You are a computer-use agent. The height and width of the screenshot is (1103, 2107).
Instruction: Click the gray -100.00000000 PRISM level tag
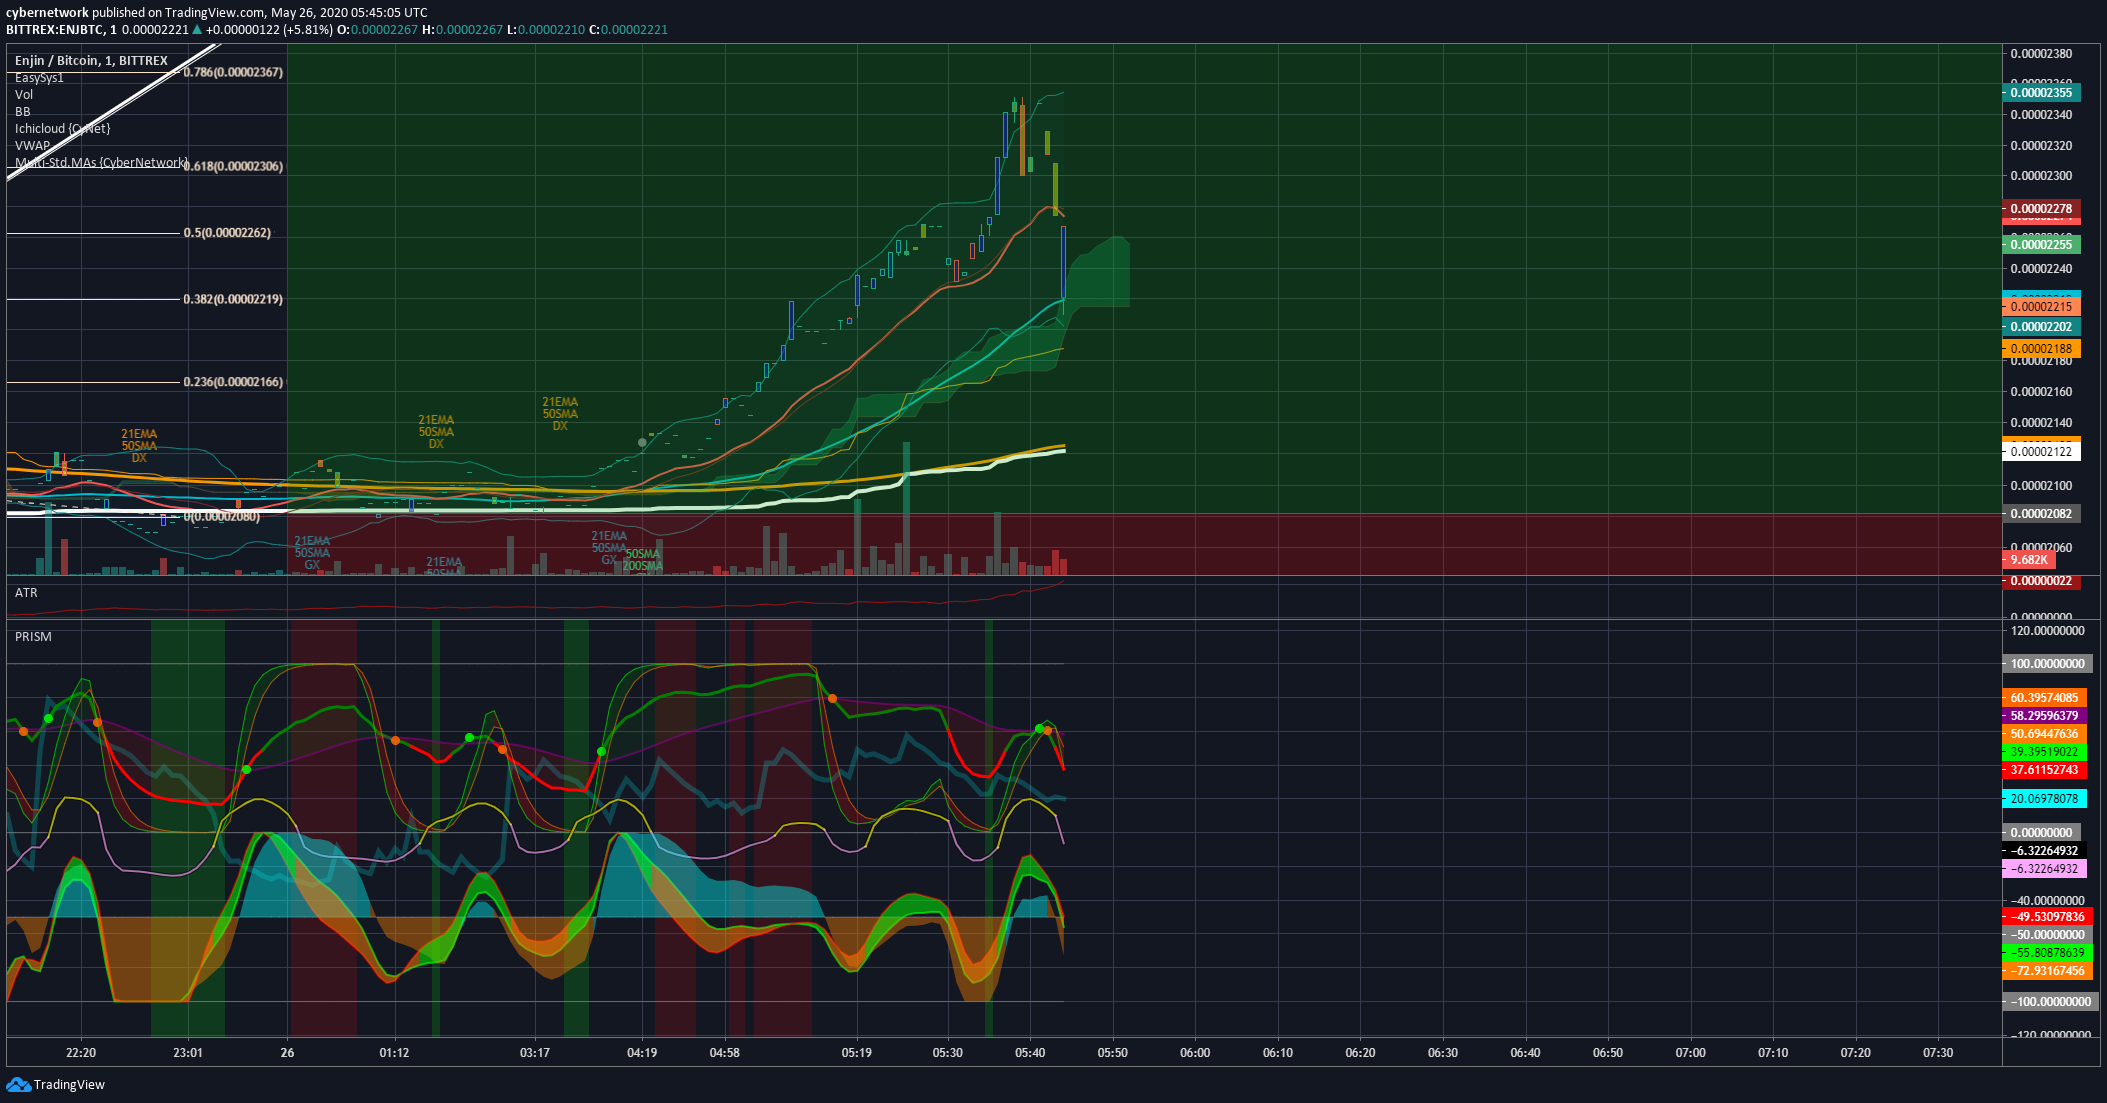click(x=2050, y=1002)
